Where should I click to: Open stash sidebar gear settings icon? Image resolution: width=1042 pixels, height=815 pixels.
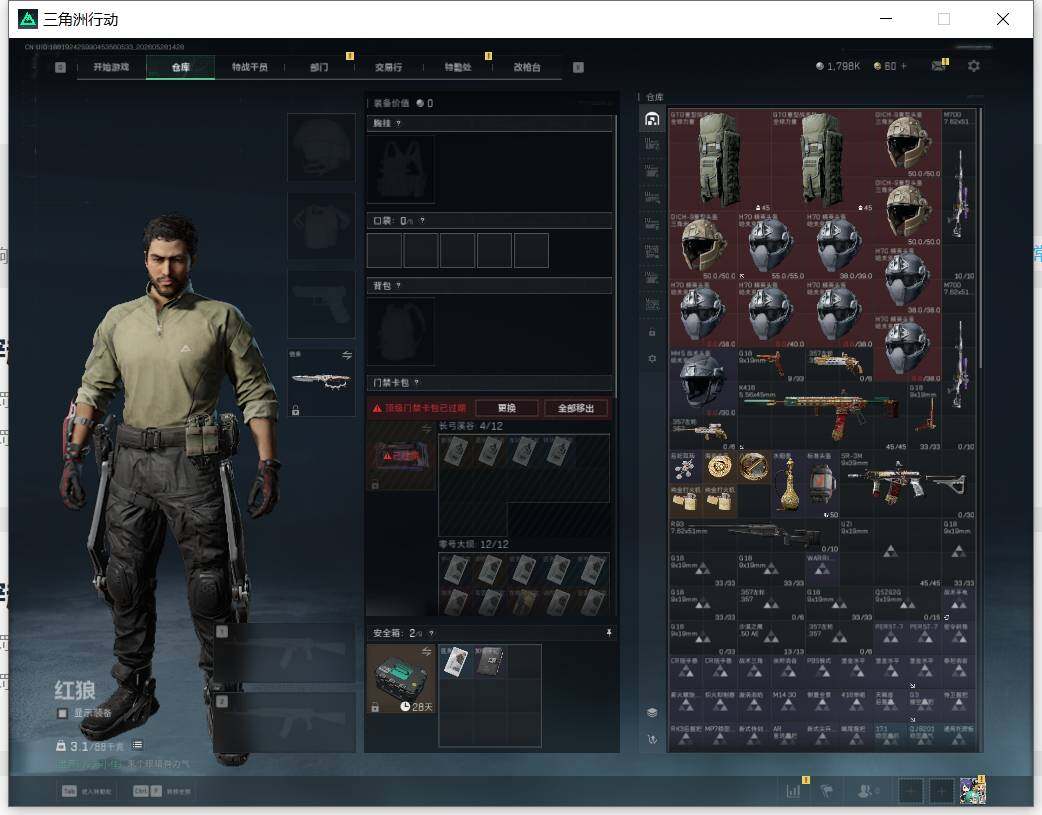pyautogui.click(x=652, y=358)
